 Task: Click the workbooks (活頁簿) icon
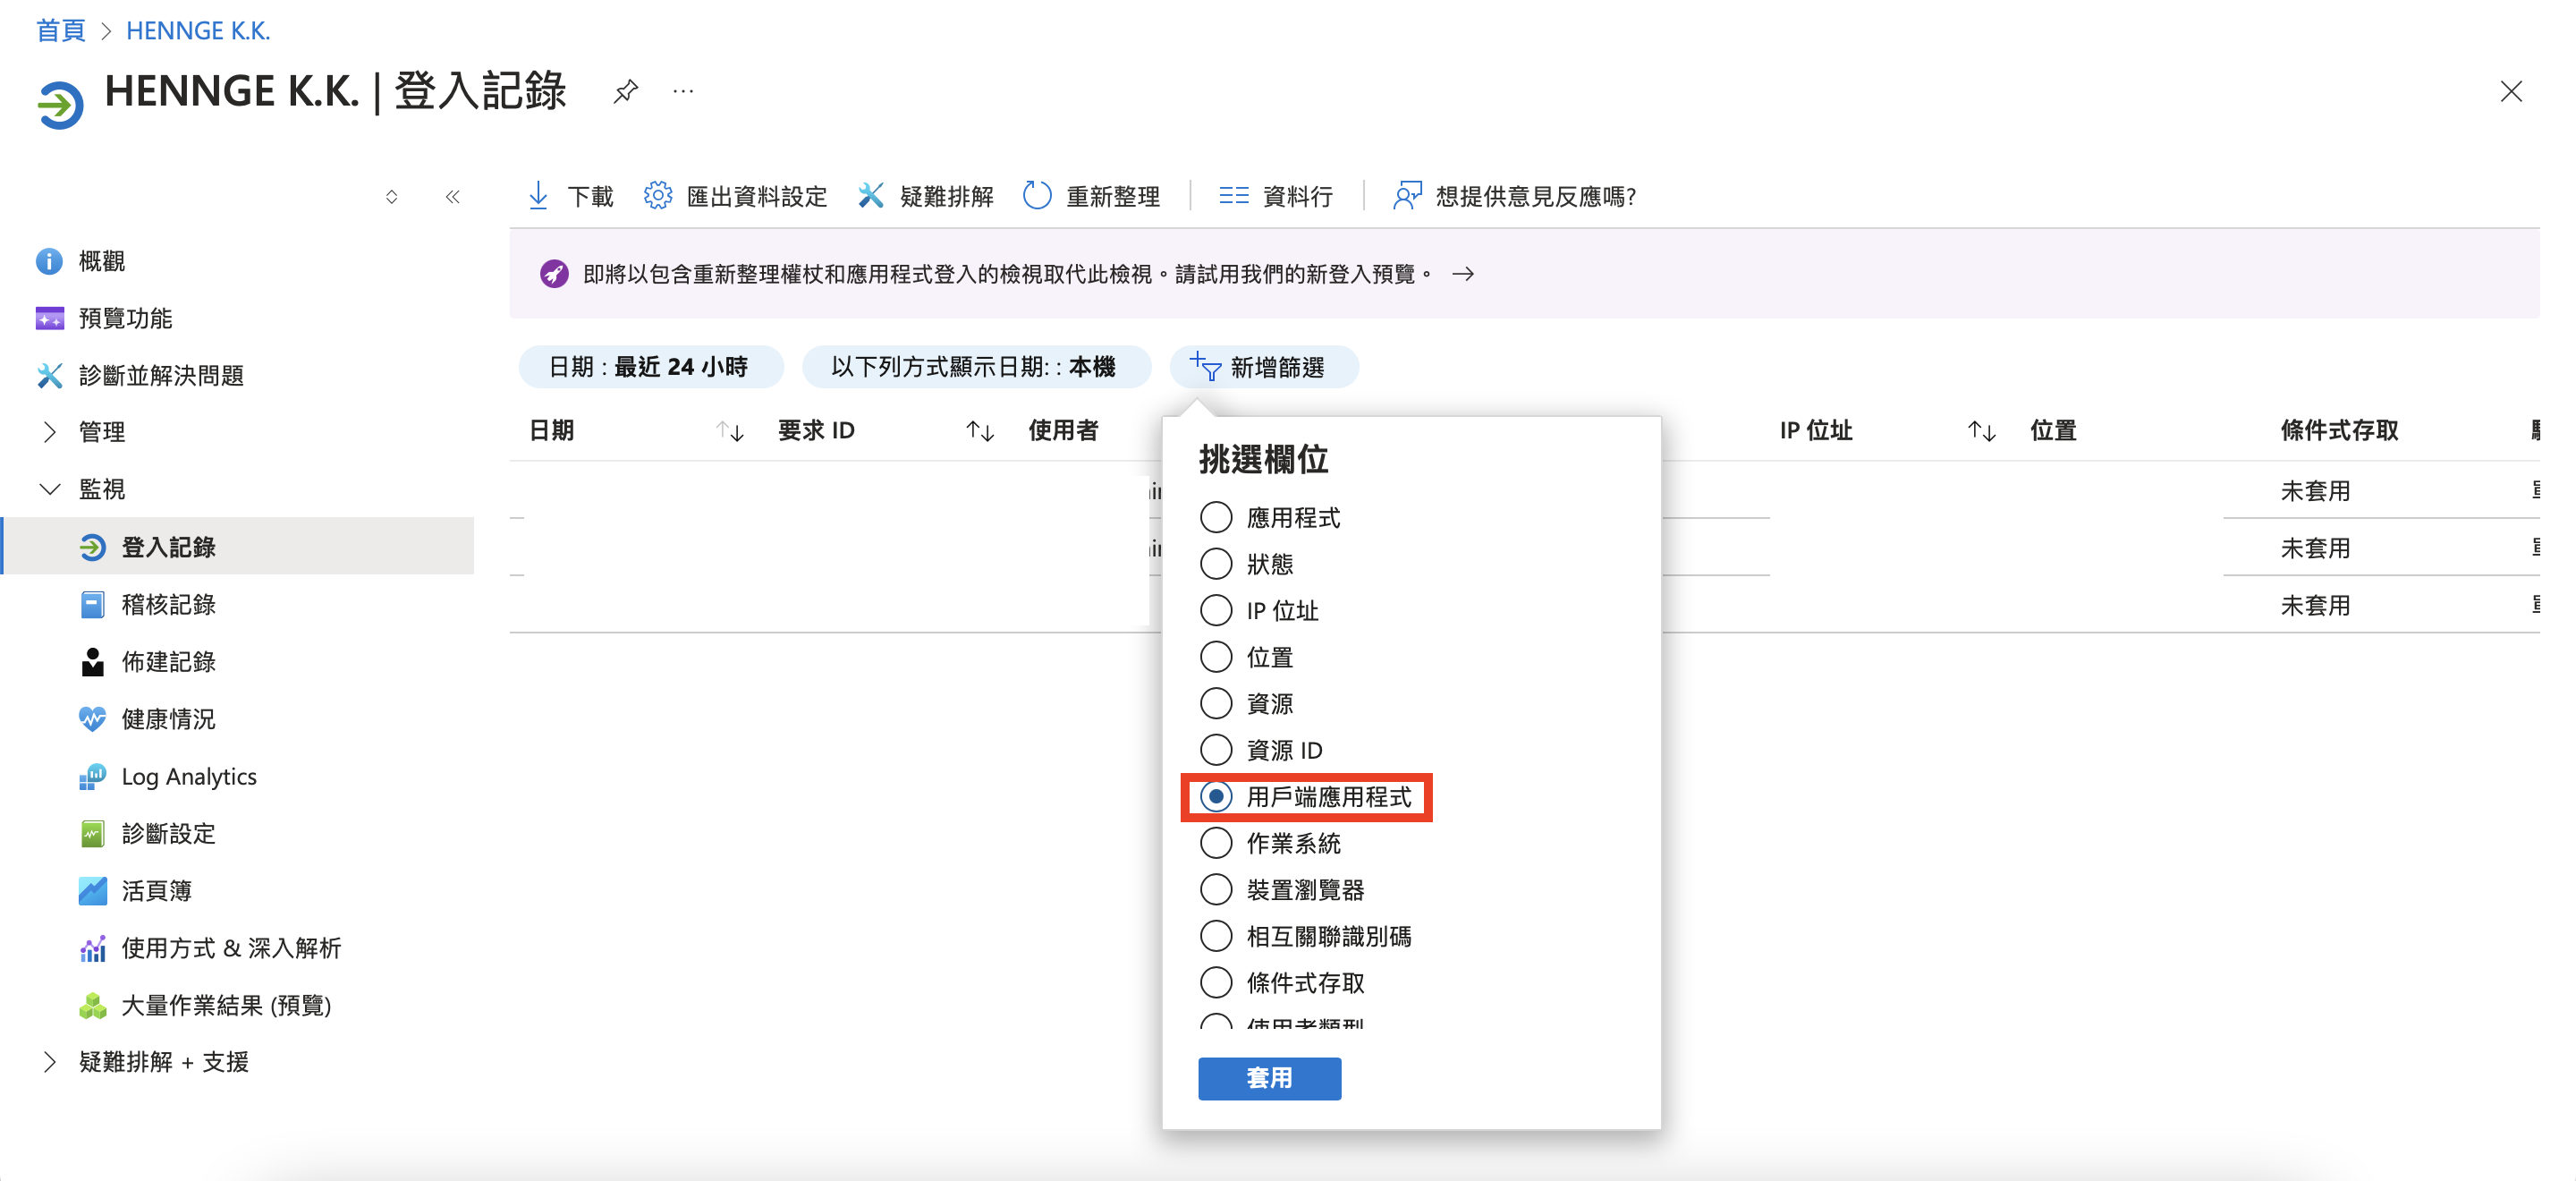(92, 890)
